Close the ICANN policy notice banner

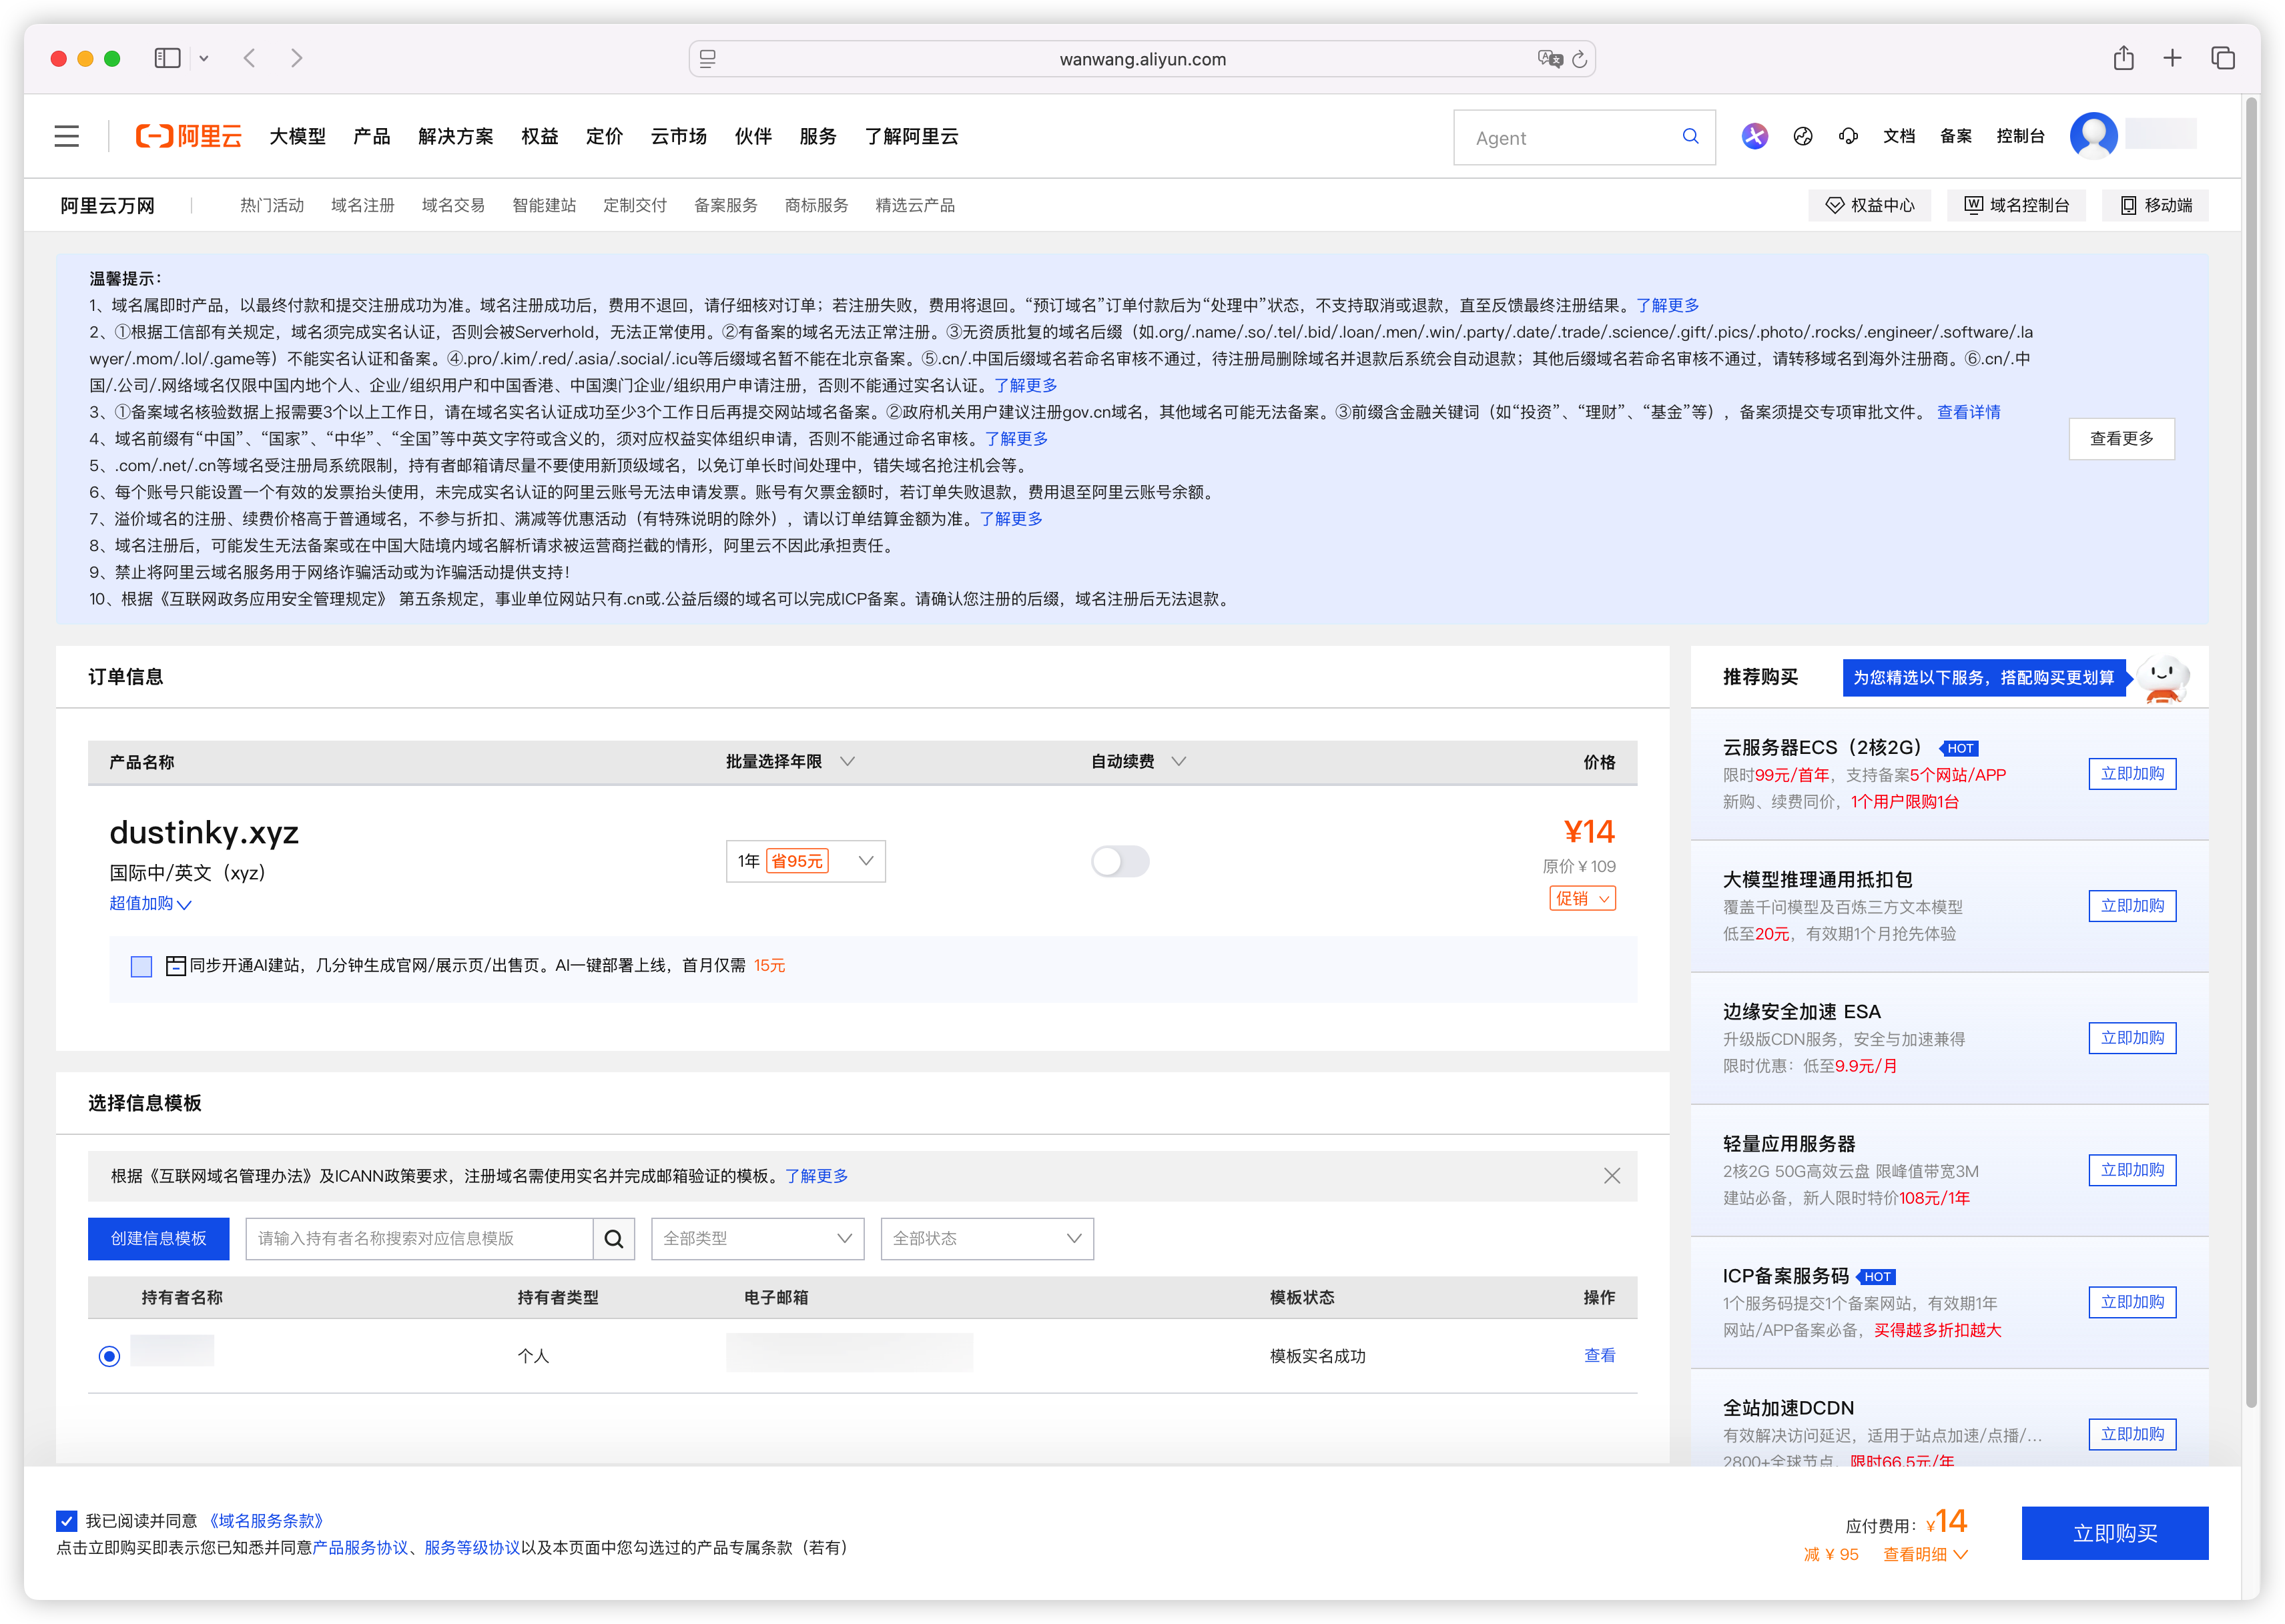1612,1176
